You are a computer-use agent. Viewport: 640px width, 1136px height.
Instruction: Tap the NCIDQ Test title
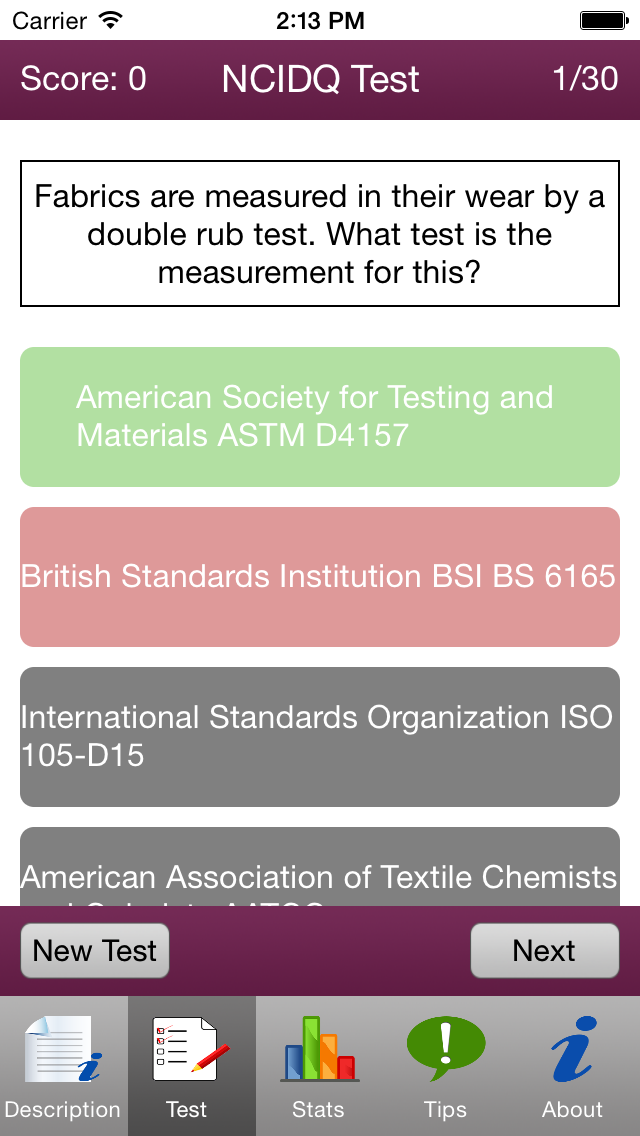pos(320,80)
